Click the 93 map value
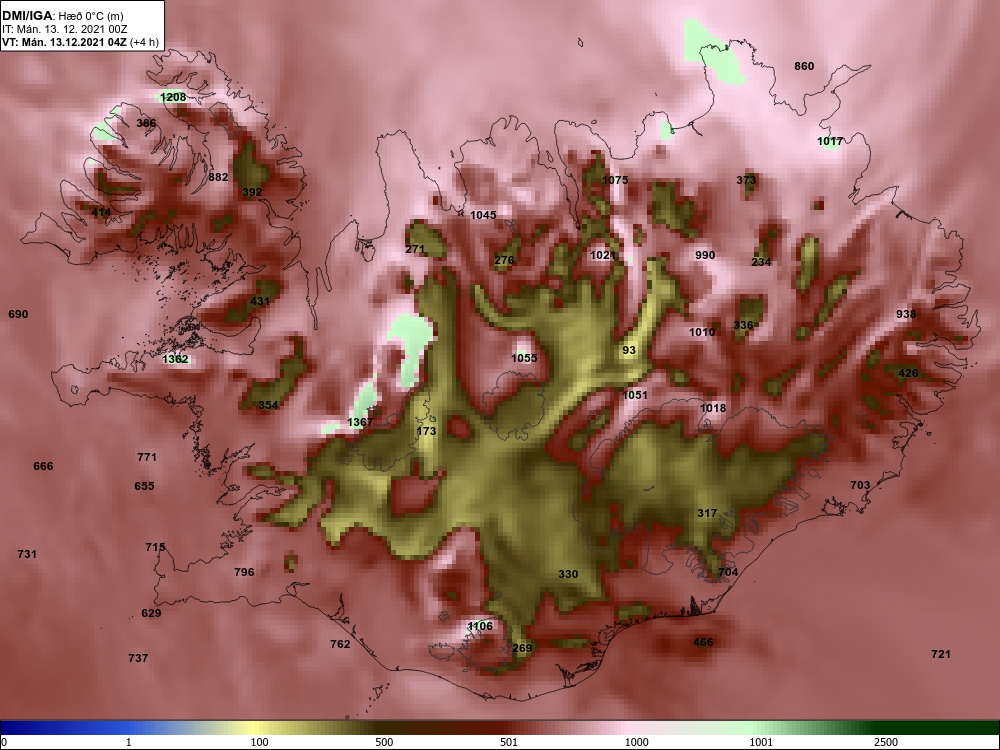Image resolution: width=1000 pixels, height=750 pixels. (629, 350)
